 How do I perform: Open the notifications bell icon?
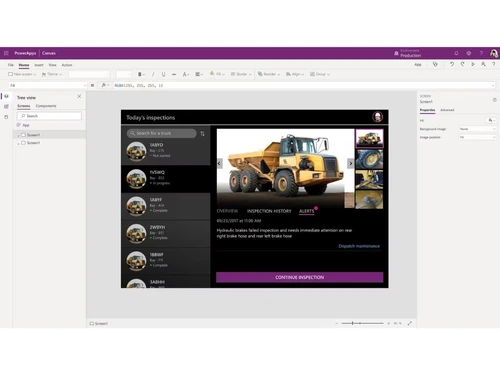point(456,53)
